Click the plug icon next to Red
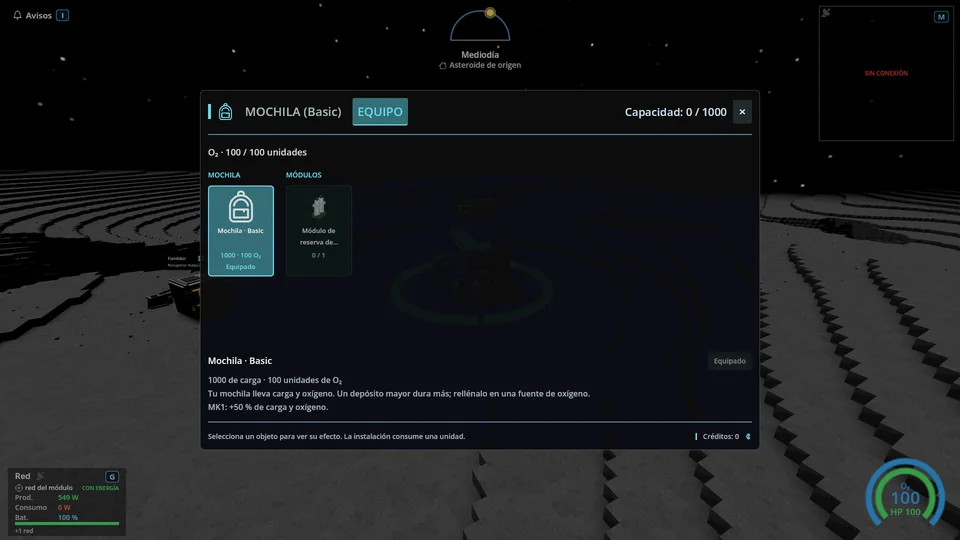The height and width of the screenshot is (540, 960). [40, 476]
